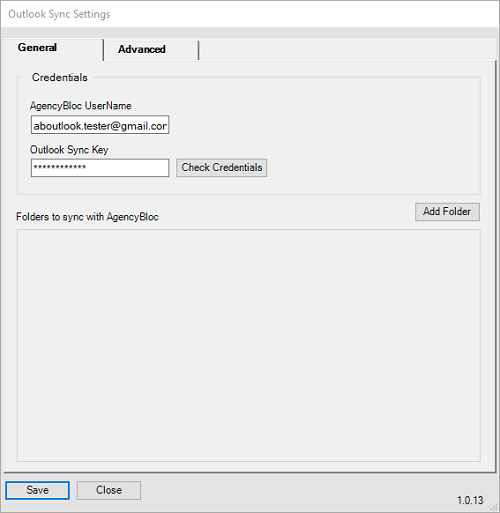This screenshot has width=500, height=513.
Task: Grab the window resize grip corner
Action: point(494,507)
